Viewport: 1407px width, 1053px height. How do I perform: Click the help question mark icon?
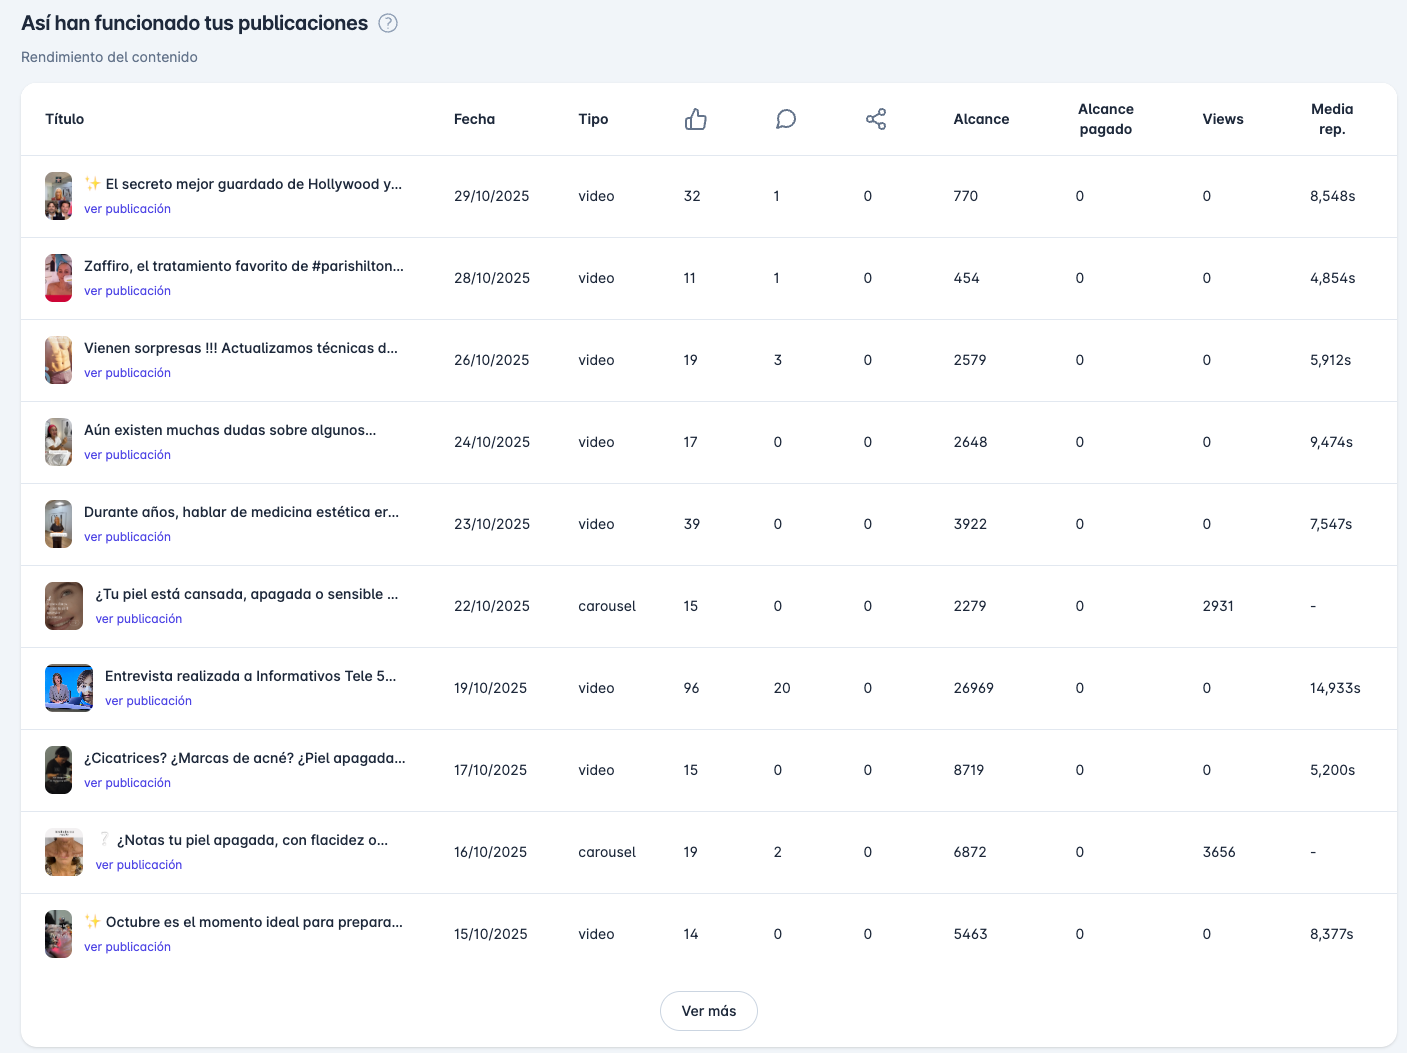[x=388, y=24]
